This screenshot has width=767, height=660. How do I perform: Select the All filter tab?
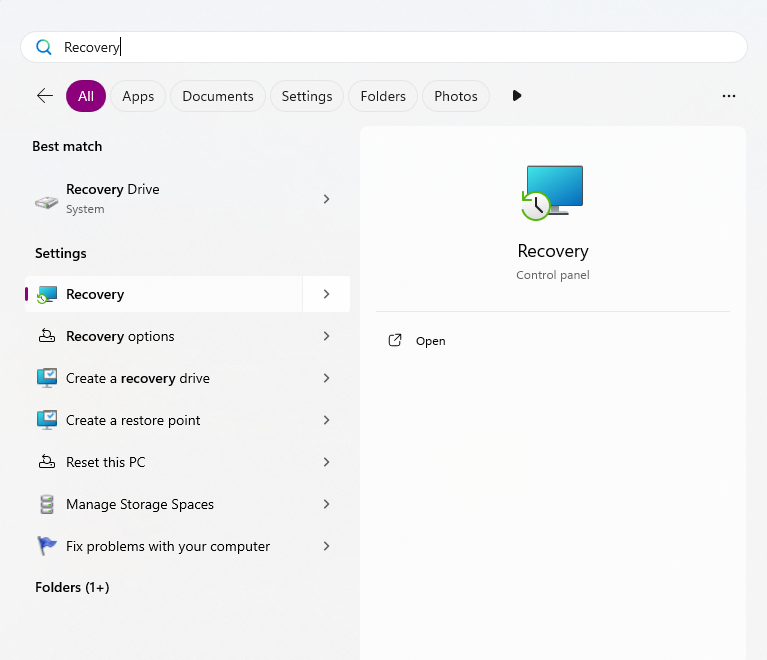pyautogui.click(x=86, y=96)
